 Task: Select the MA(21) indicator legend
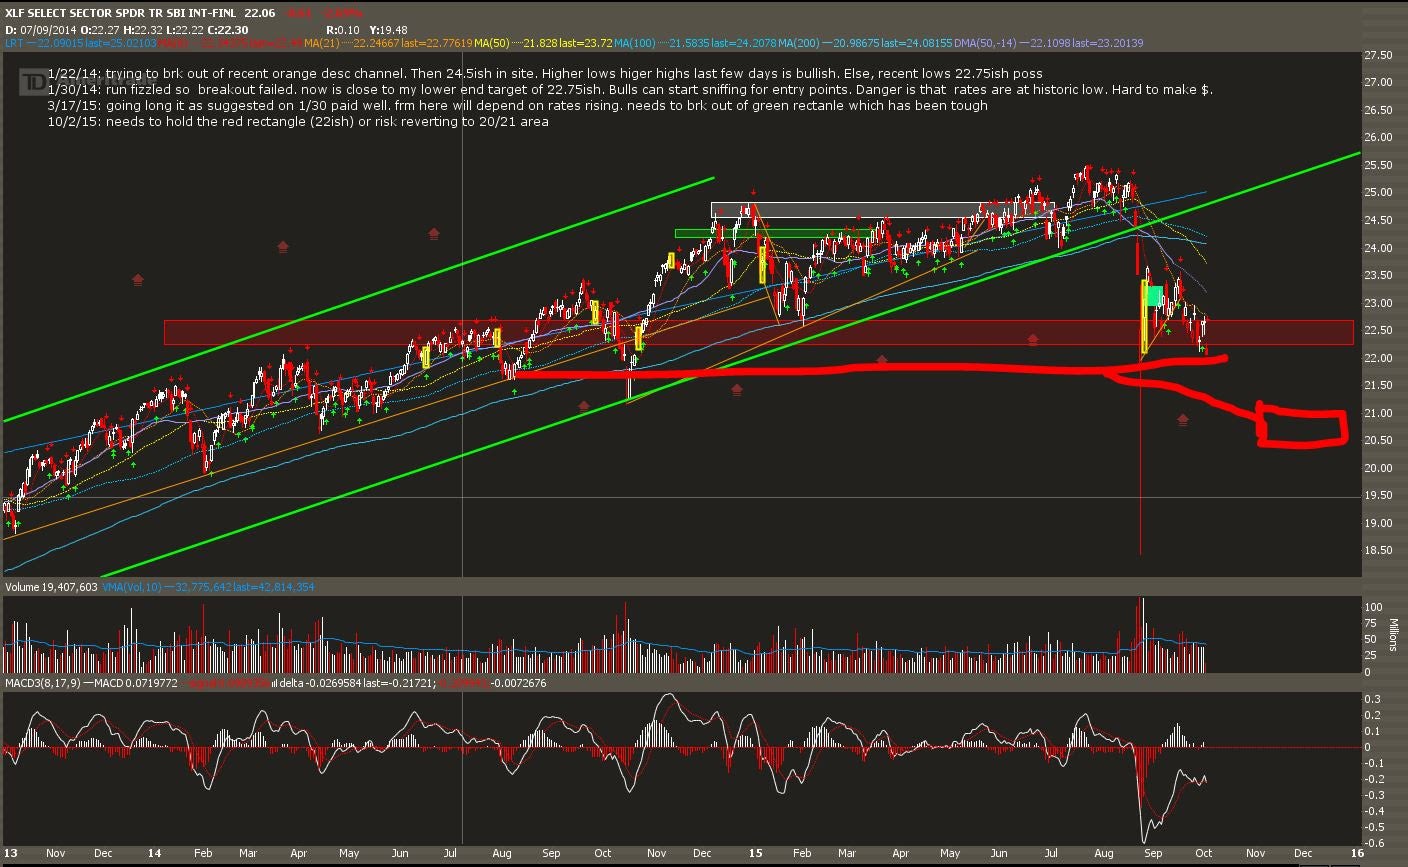(x=389, y=43)
